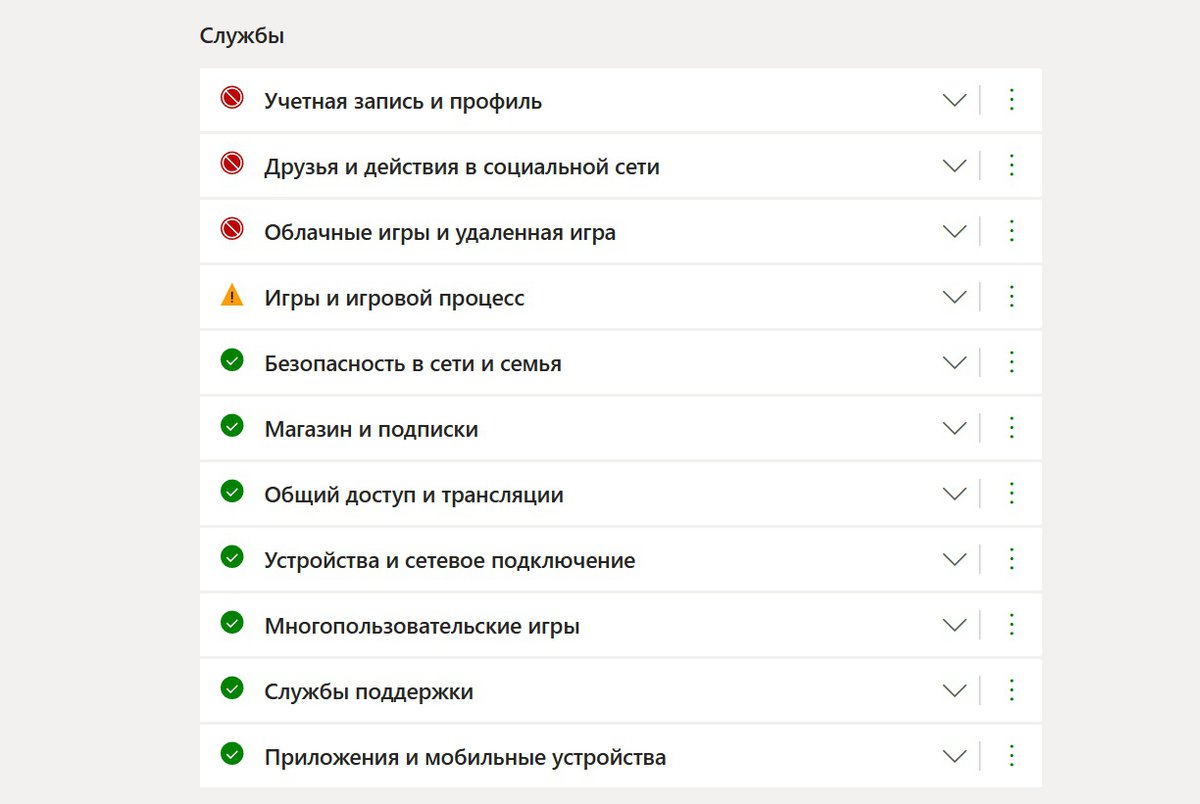This screenshot has height=804, width=1200.
Task: Open the three-dot menu for Многопользовательские игры
Action: click(x=1011, y=625)
